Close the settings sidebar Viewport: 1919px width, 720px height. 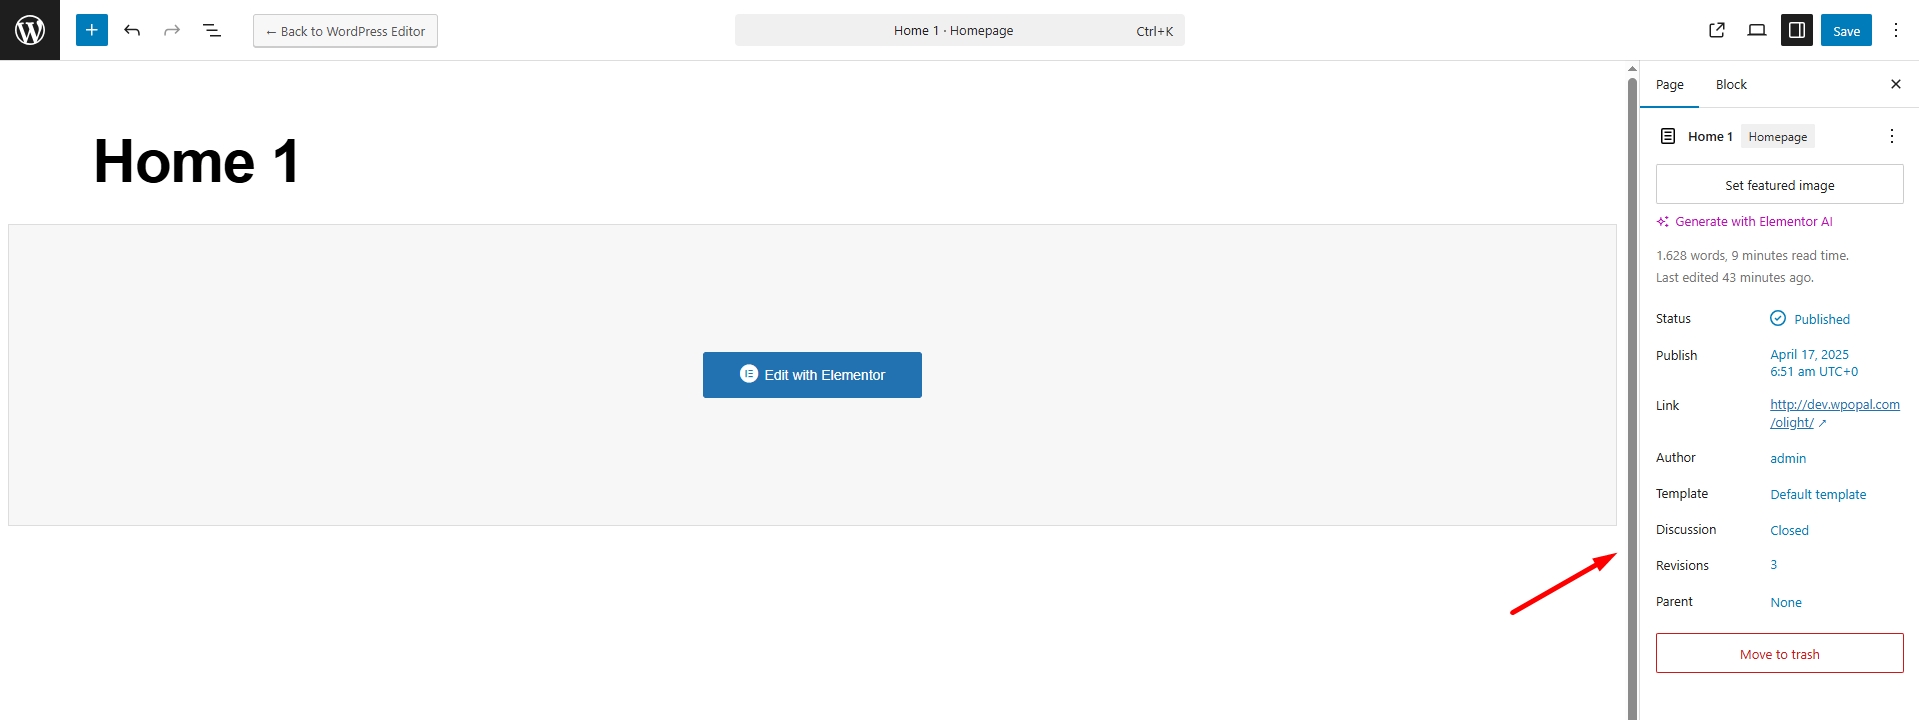point(1896,84)
